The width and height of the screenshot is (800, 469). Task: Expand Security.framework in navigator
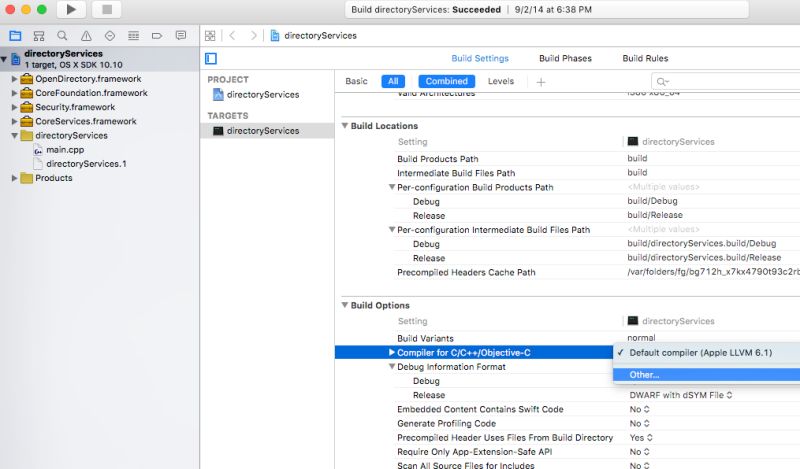click(x=14, y=107)
